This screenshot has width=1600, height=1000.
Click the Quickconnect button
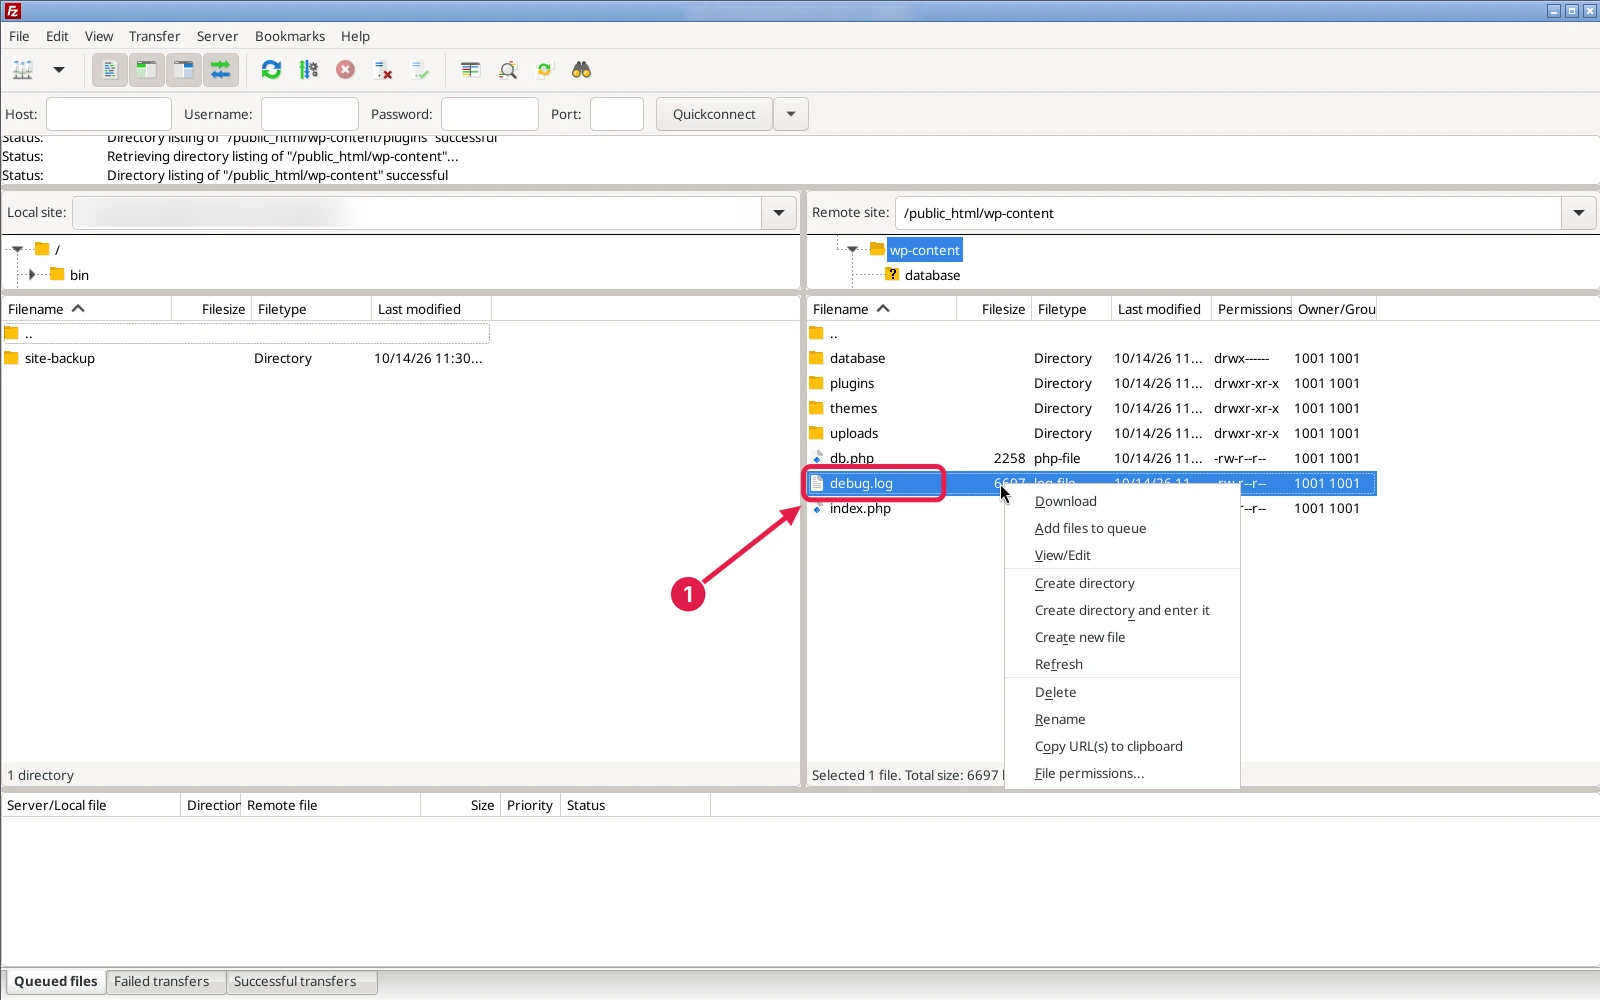tap(714, 114)
